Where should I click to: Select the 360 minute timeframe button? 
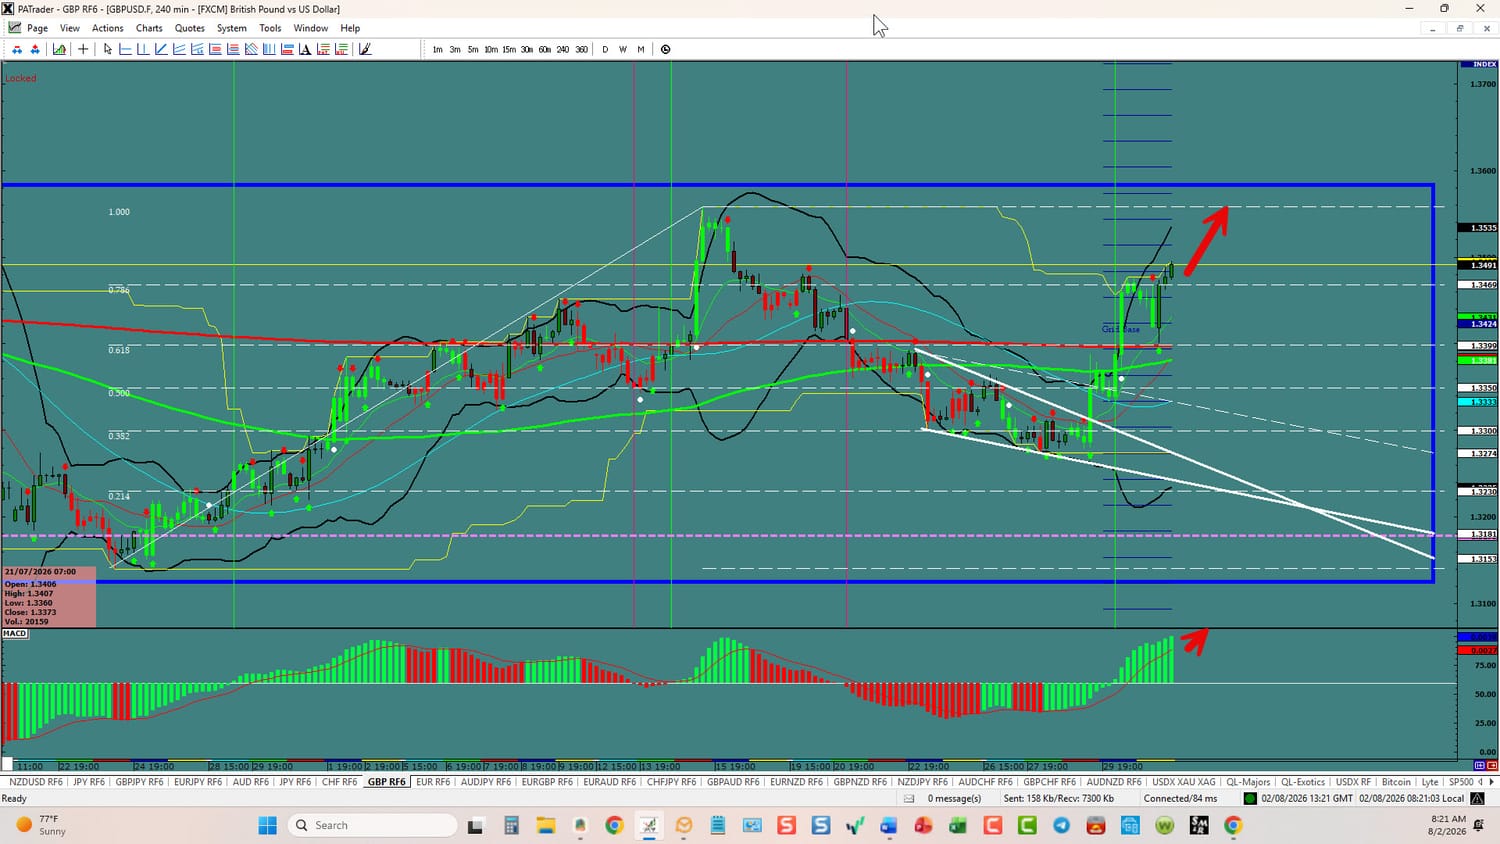coord(581,49)
